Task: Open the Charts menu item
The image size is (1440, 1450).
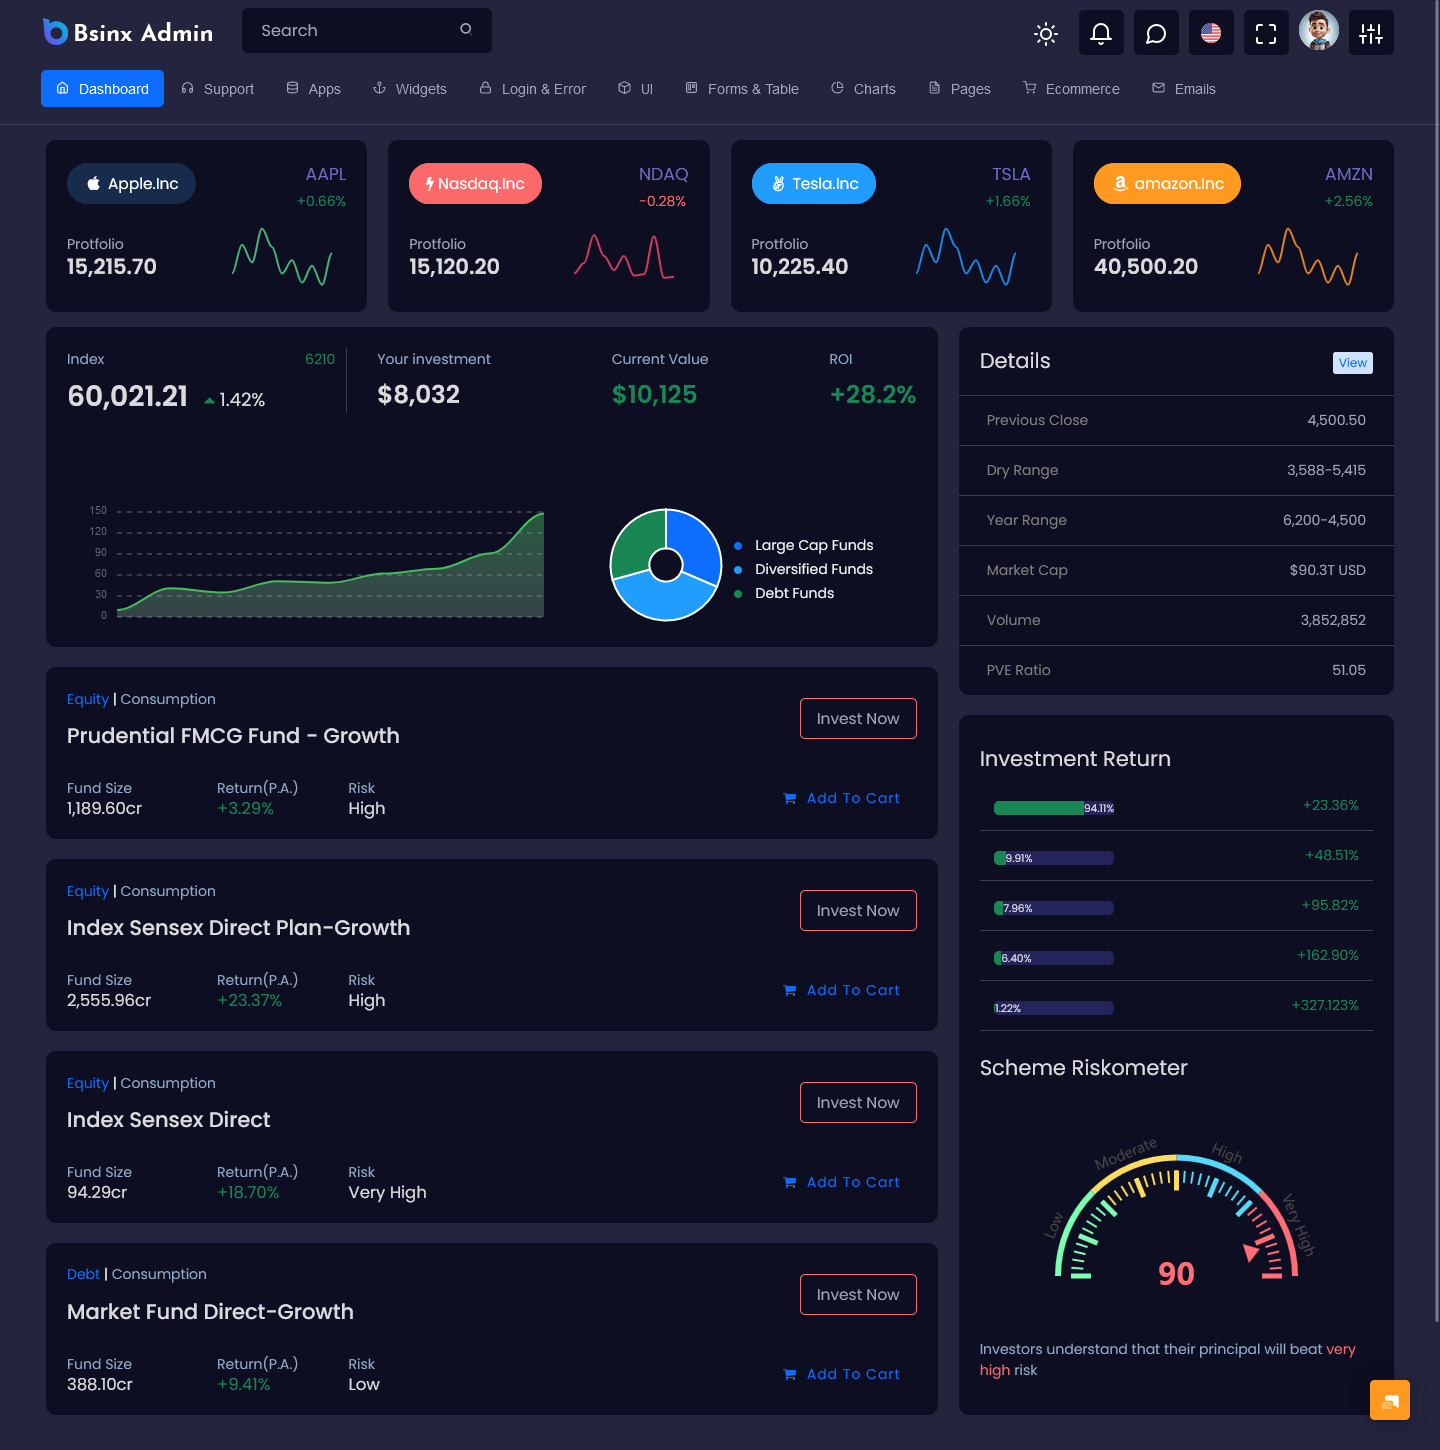Action: pyautogui.click(x=862, y=89)
